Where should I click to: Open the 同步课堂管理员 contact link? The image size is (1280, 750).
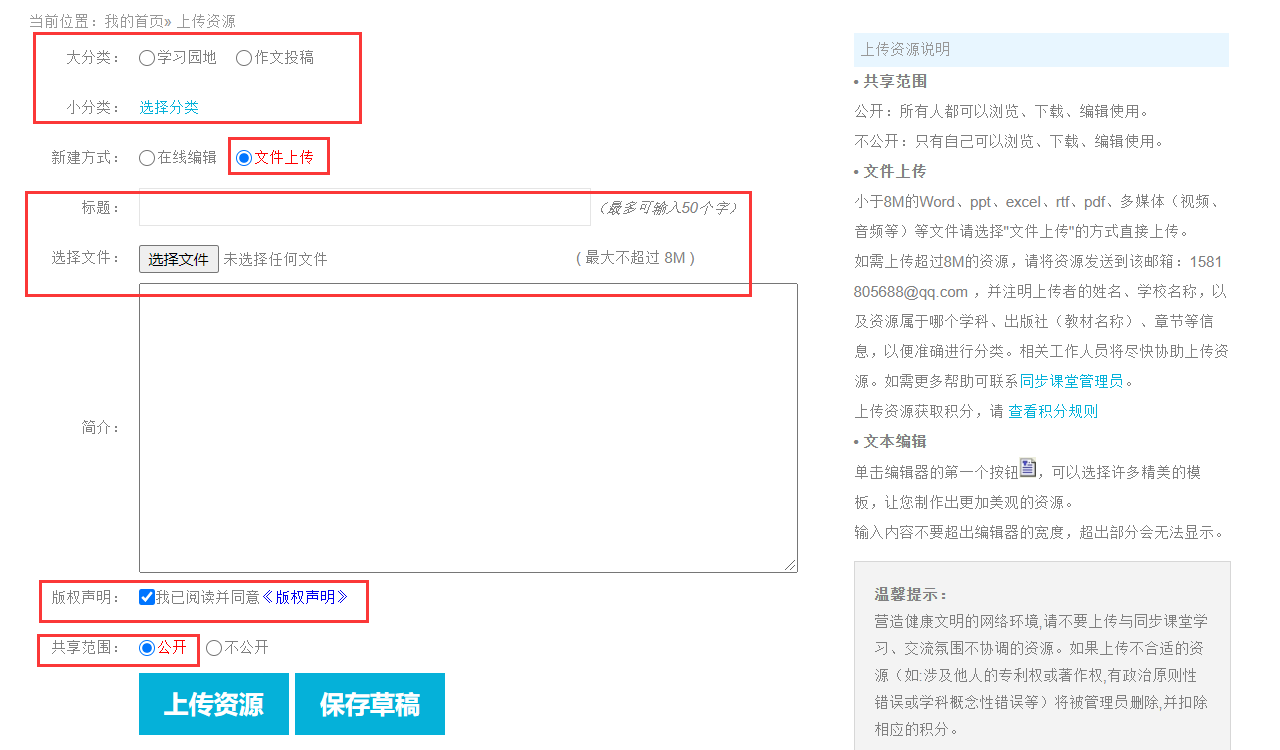[x=1071, y=381]
